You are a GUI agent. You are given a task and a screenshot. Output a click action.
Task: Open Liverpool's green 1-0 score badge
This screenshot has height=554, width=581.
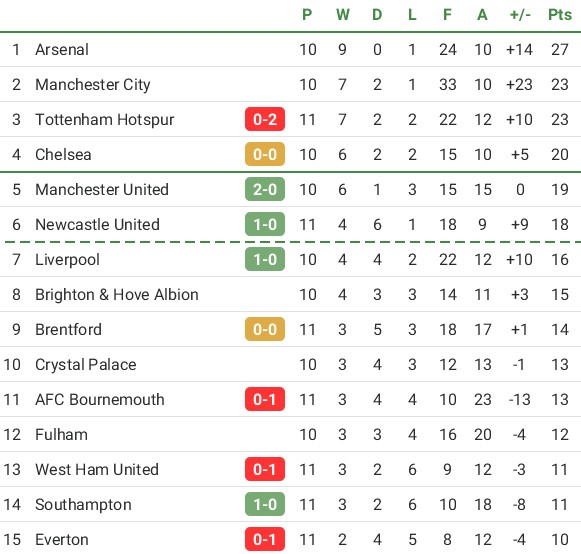265,259
